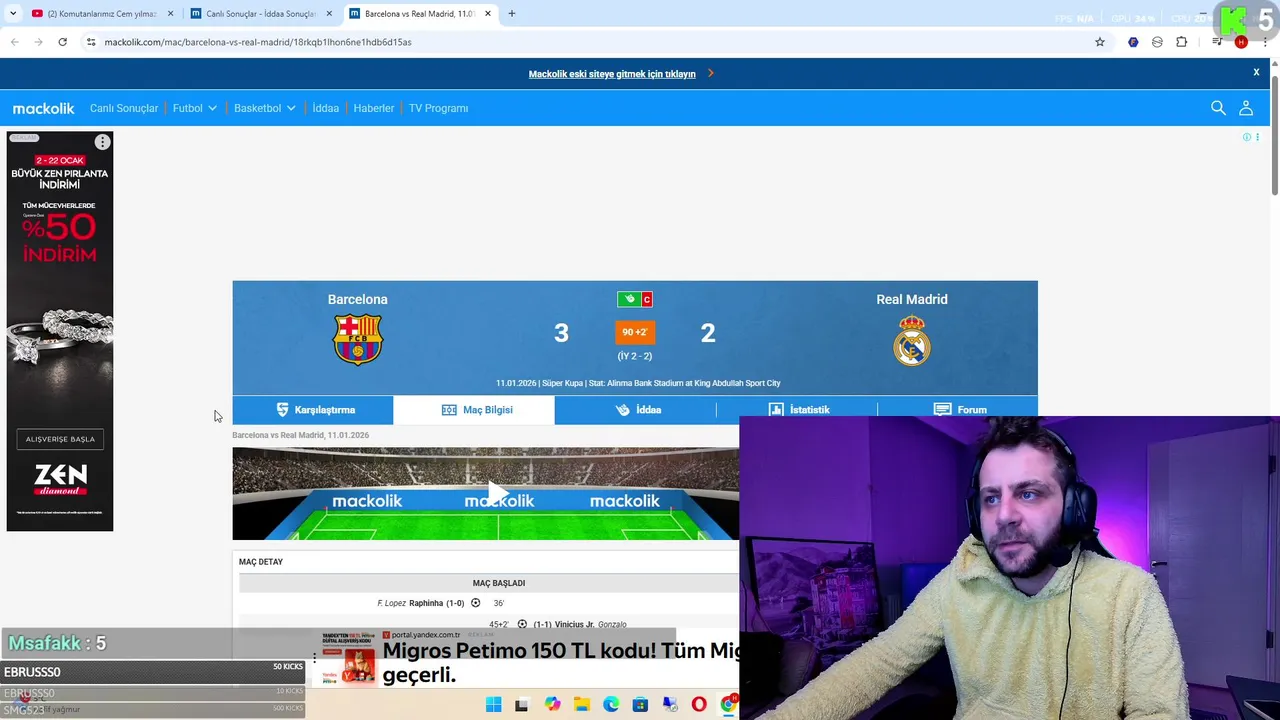1280x720 pixels.
Task: Click the Migros Petimo Yandex ad headline
Action: 560,662
